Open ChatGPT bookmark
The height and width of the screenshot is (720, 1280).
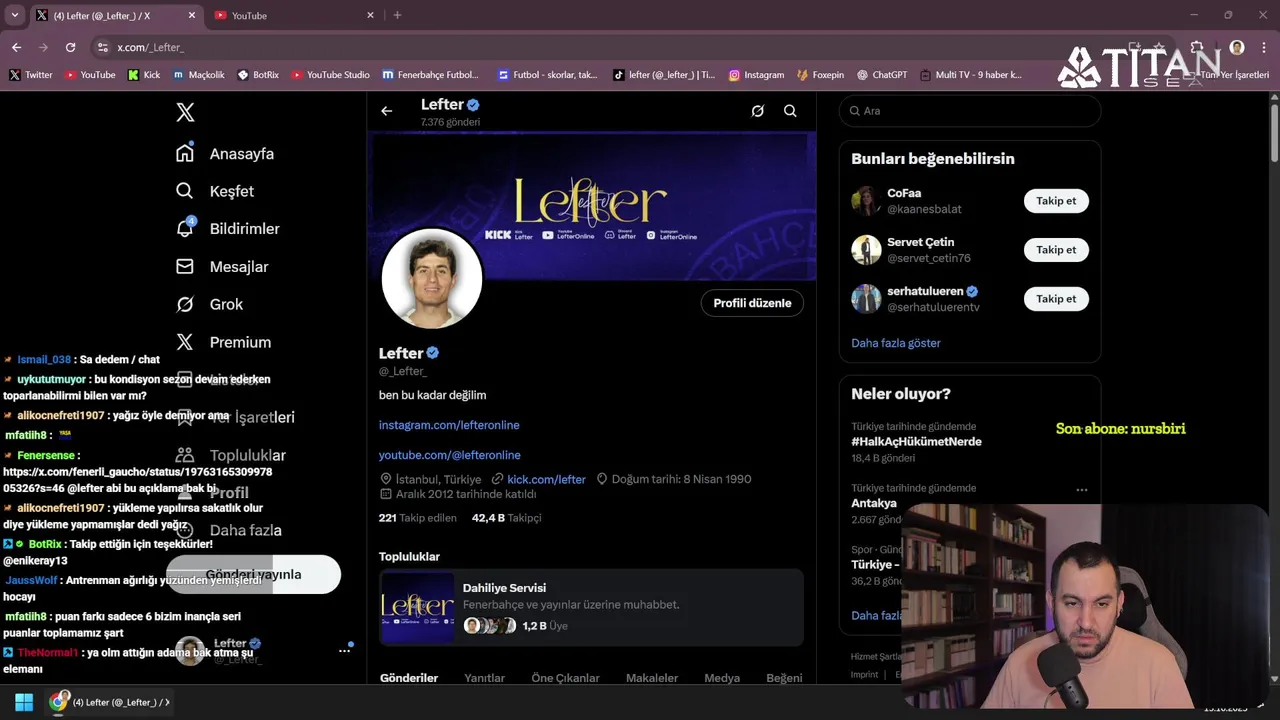pyautogui.click(x=881, y=75)
